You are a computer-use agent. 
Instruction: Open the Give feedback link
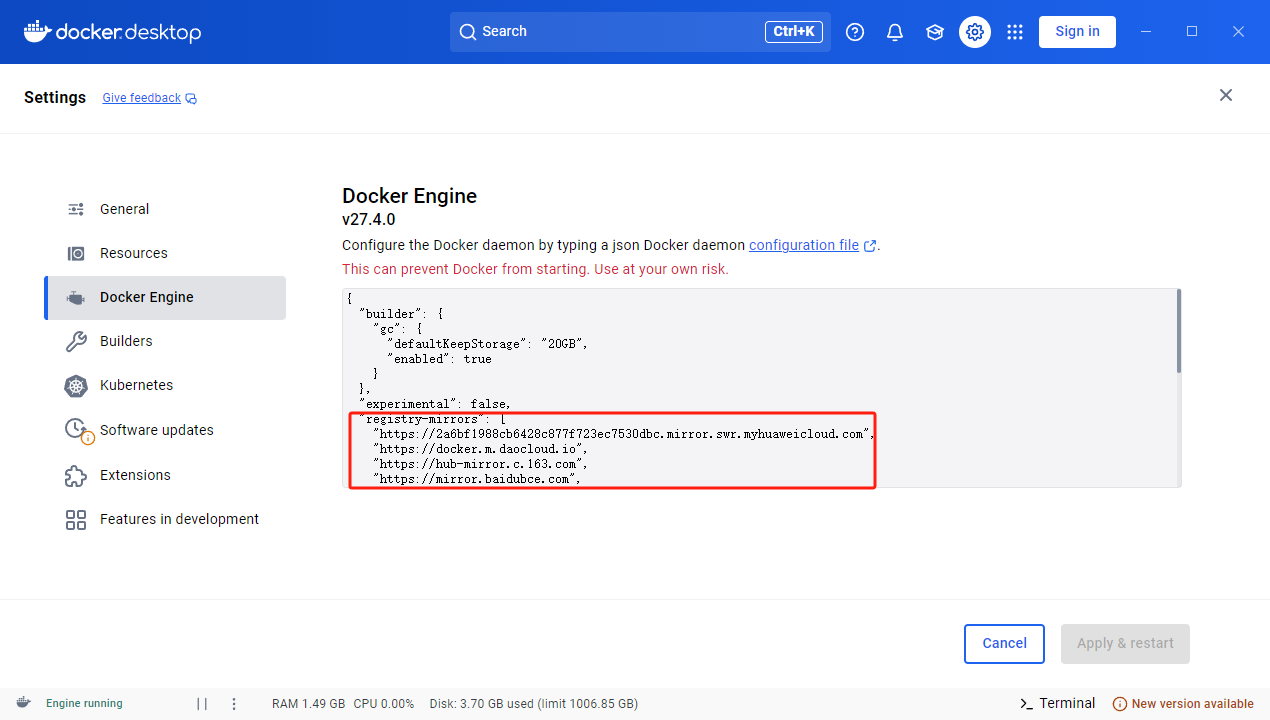pyautogui.click(x=141, y=98)
